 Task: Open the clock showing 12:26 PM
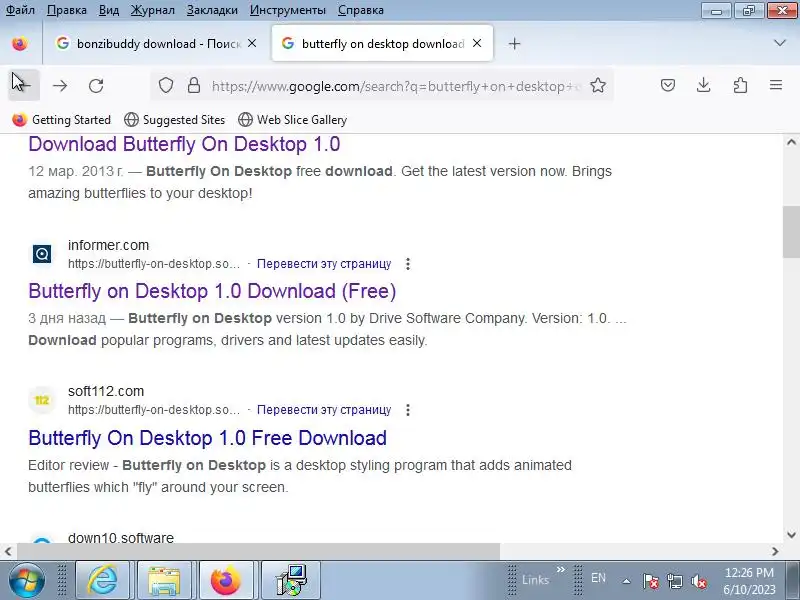tap(749, 581)
